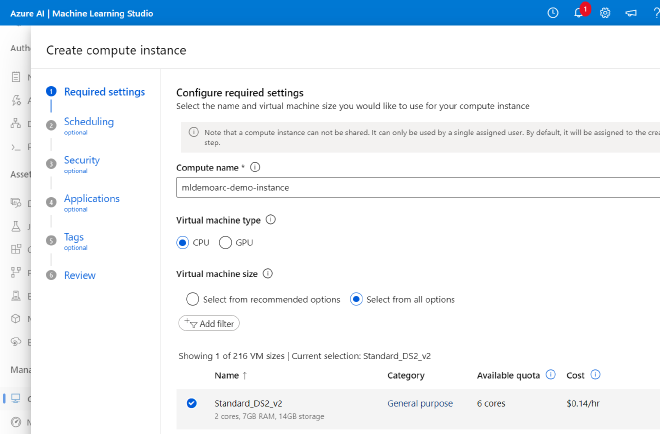Click the pipelines icon in sidebar
This screenshot has width=660, height=434.
pyautogui.click(x=16, y=272)
